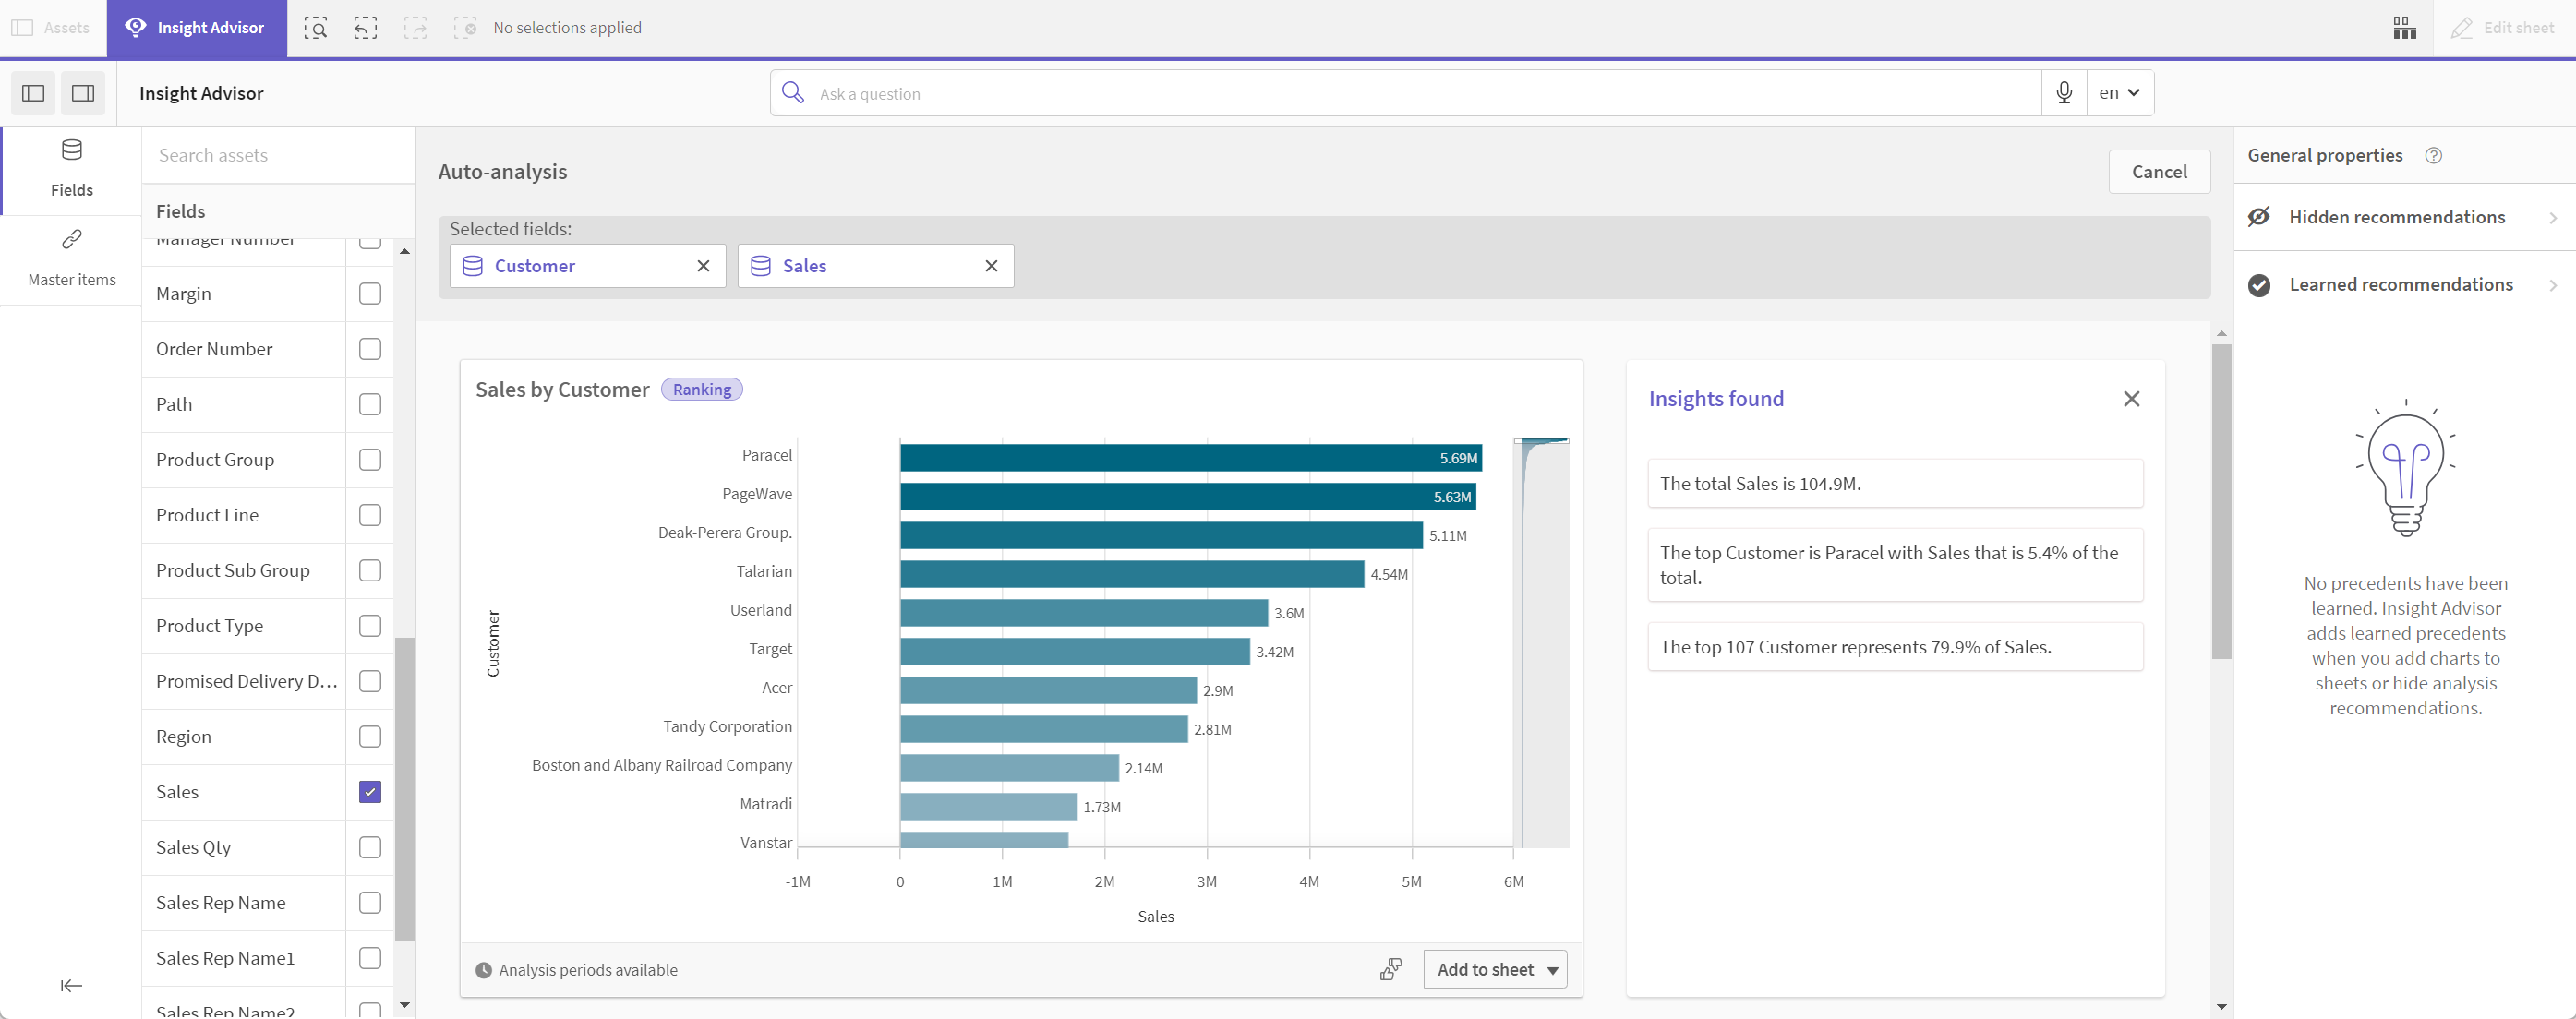This screenshot has width=2576, height=1019.
Task: Click the Cancel button in Auto-analysis
Action: click(x=2157, y=169)
